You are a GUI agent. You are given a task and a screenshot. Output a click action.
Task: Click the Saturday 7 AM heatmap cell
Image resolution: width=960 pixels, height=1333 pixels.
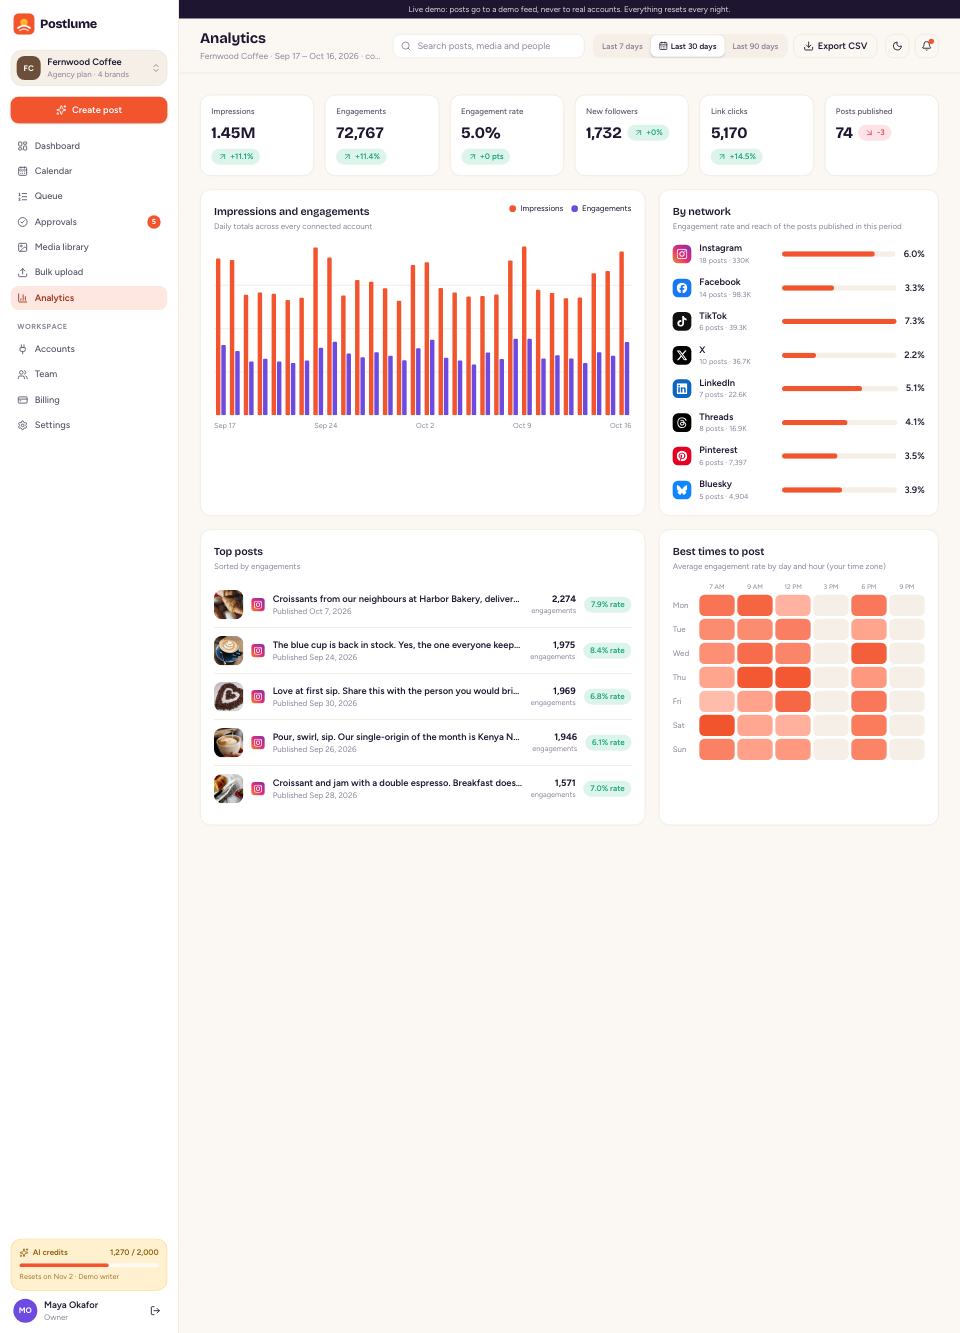pyautogui.click(x=717, y=725)
